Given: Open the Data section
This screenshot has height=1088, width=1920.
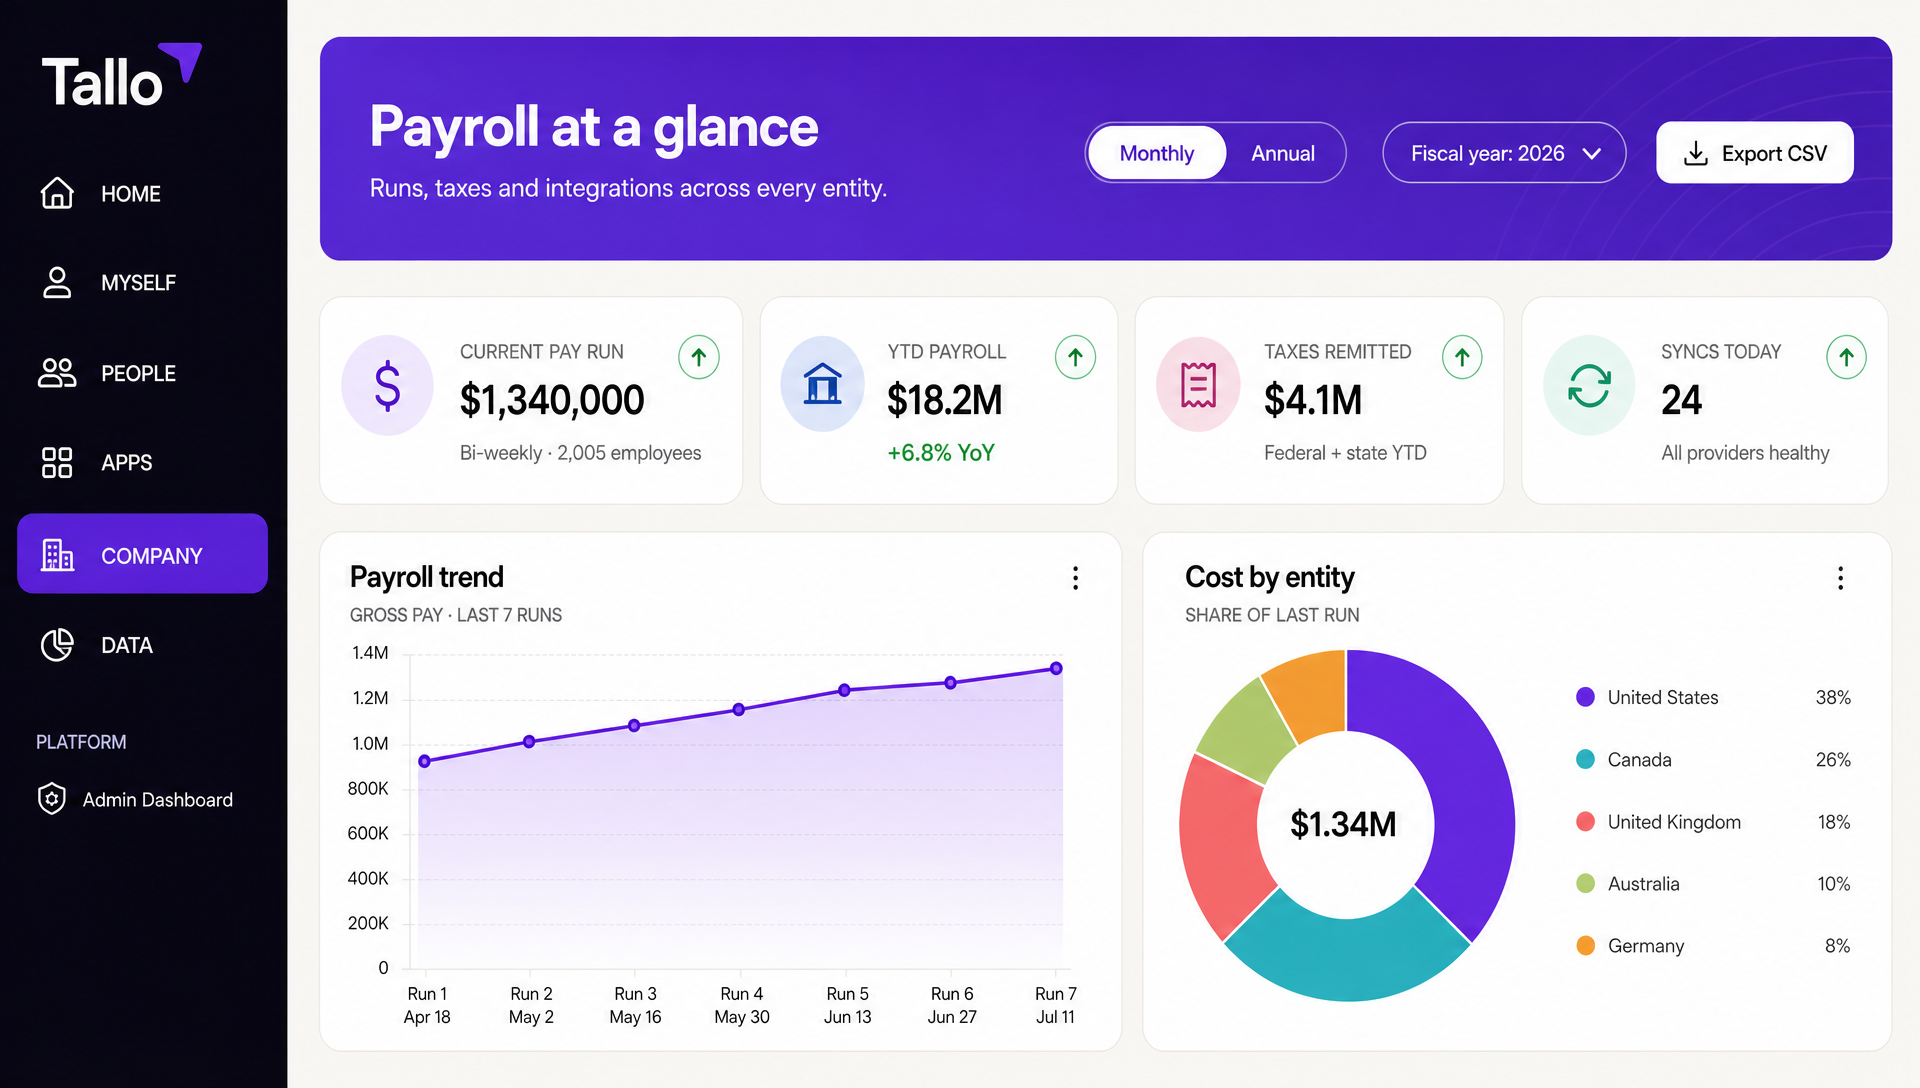Looking at the screenshot, I should 142,645.
